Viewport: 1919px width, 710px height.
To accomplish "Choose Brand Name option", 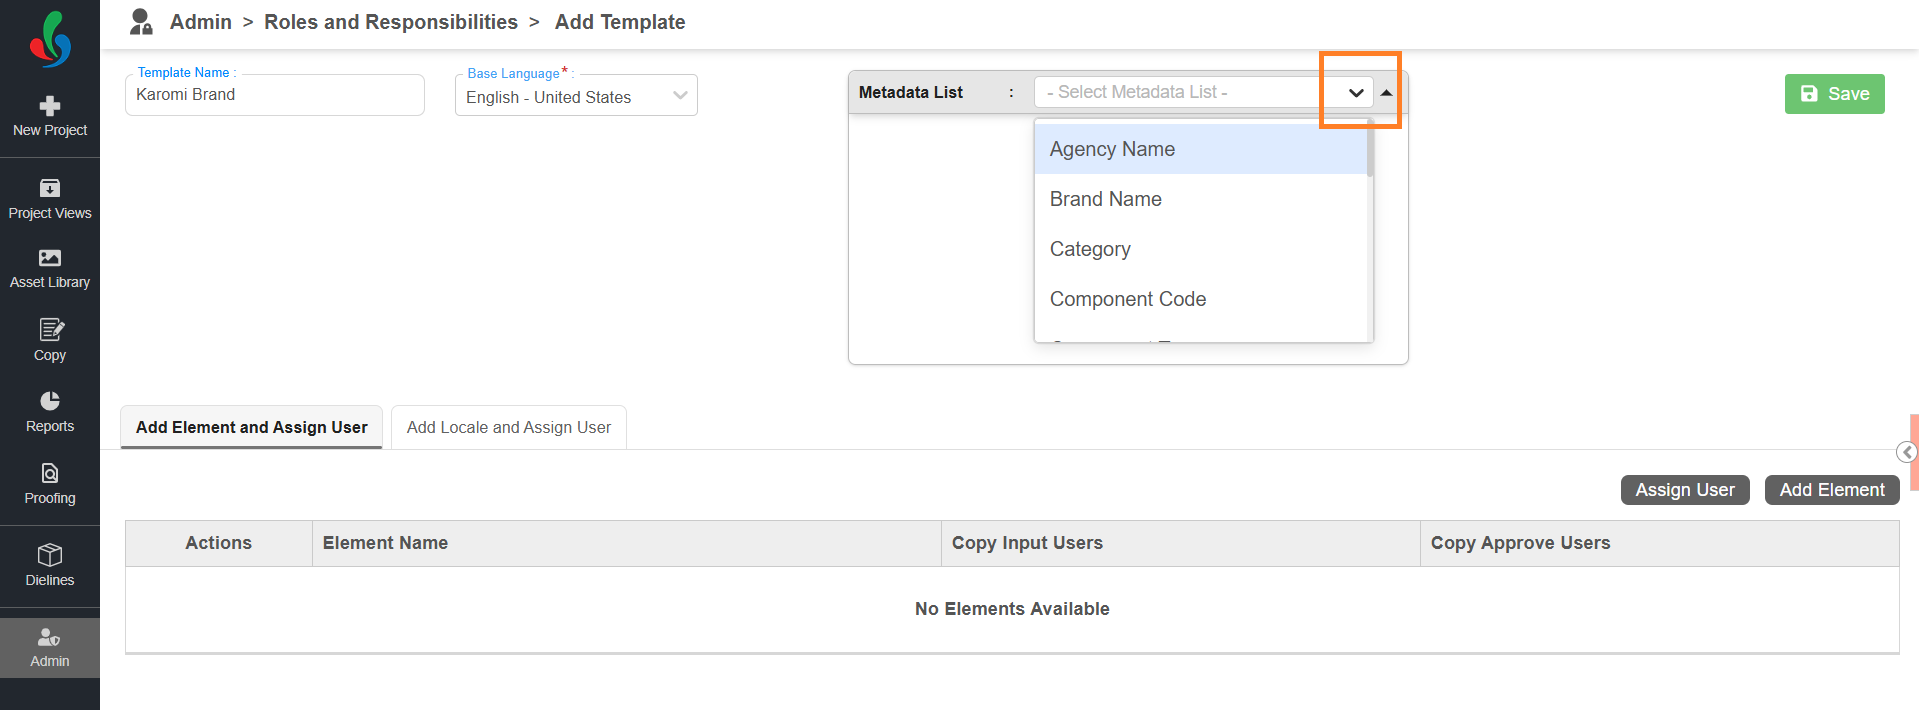I will tap(1105, 200).
